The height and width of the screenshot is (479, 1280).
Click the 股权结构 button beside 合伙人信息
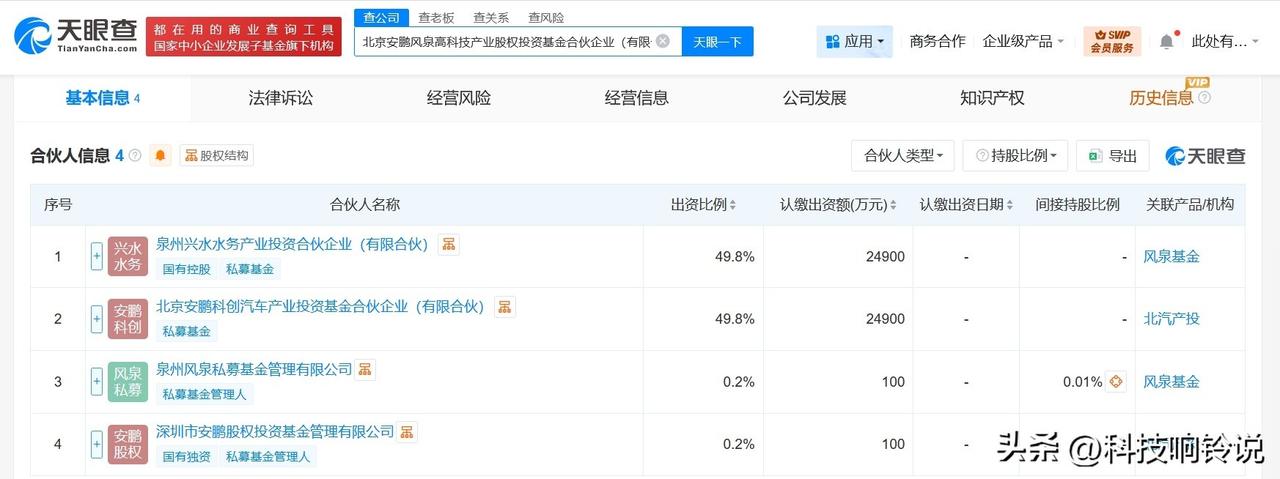pyautogui.click(x=217, y=155)
